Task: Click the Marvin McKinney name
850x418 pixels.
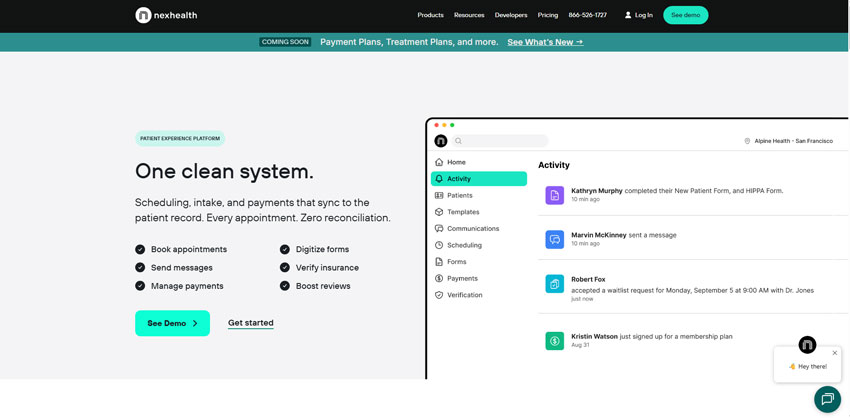Action: click(598, 235)
